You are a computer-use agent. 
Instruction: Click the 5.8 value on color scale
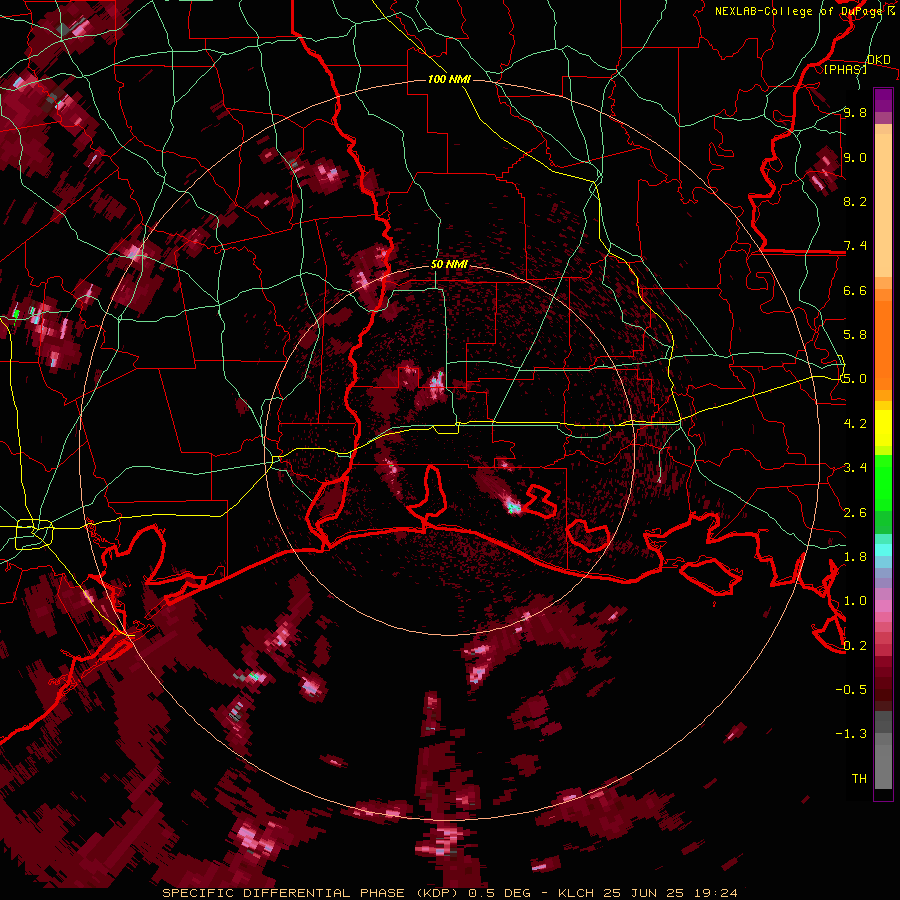[x=855, y=335]
